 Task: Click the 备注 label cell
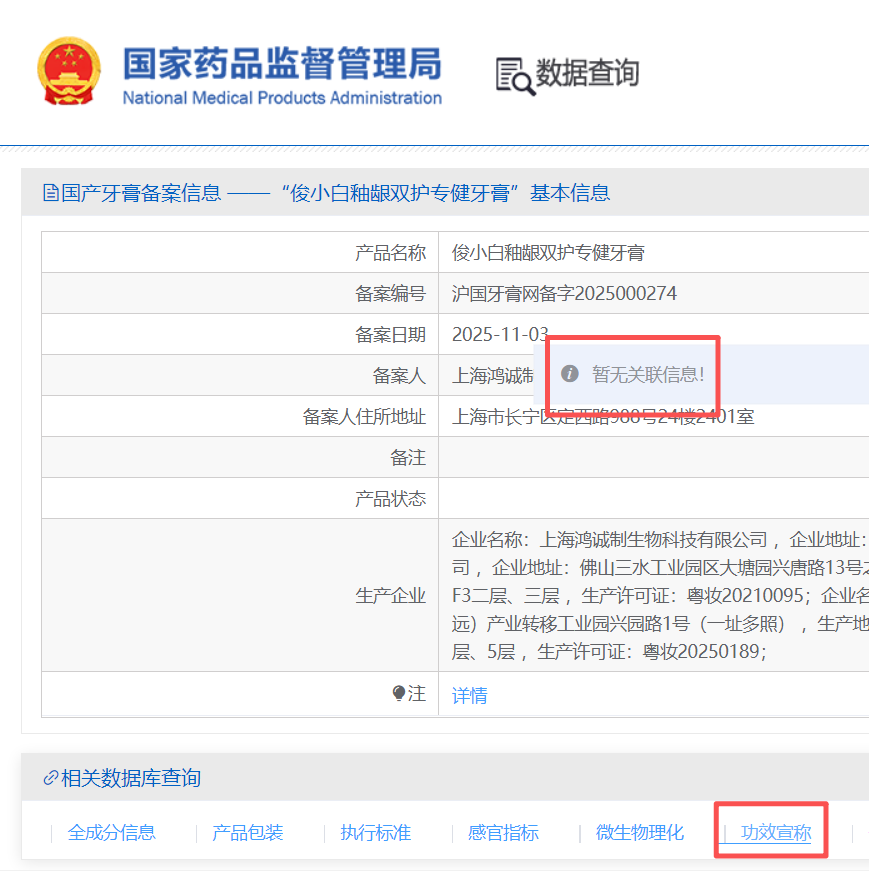click(240, 457)
